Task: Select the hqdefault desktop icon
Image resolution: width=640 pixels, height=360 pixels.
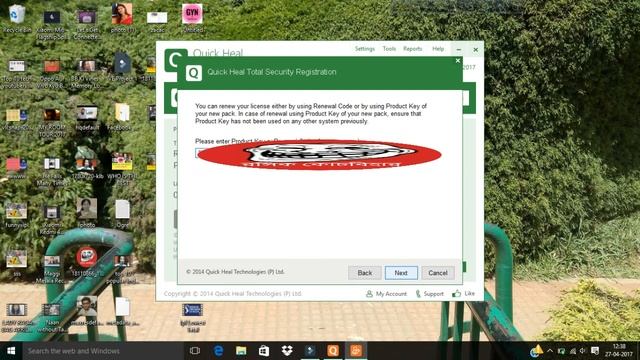Action: pyautogui.click(x=87, y=118)
